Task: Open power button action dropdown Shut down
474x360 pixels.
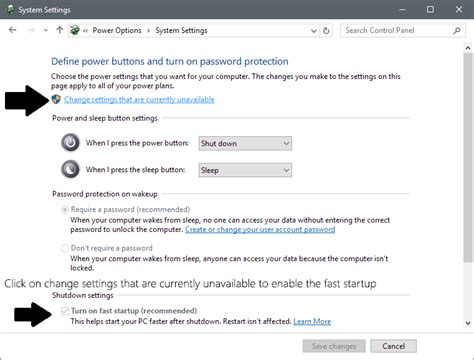Action: click(245, 143)
